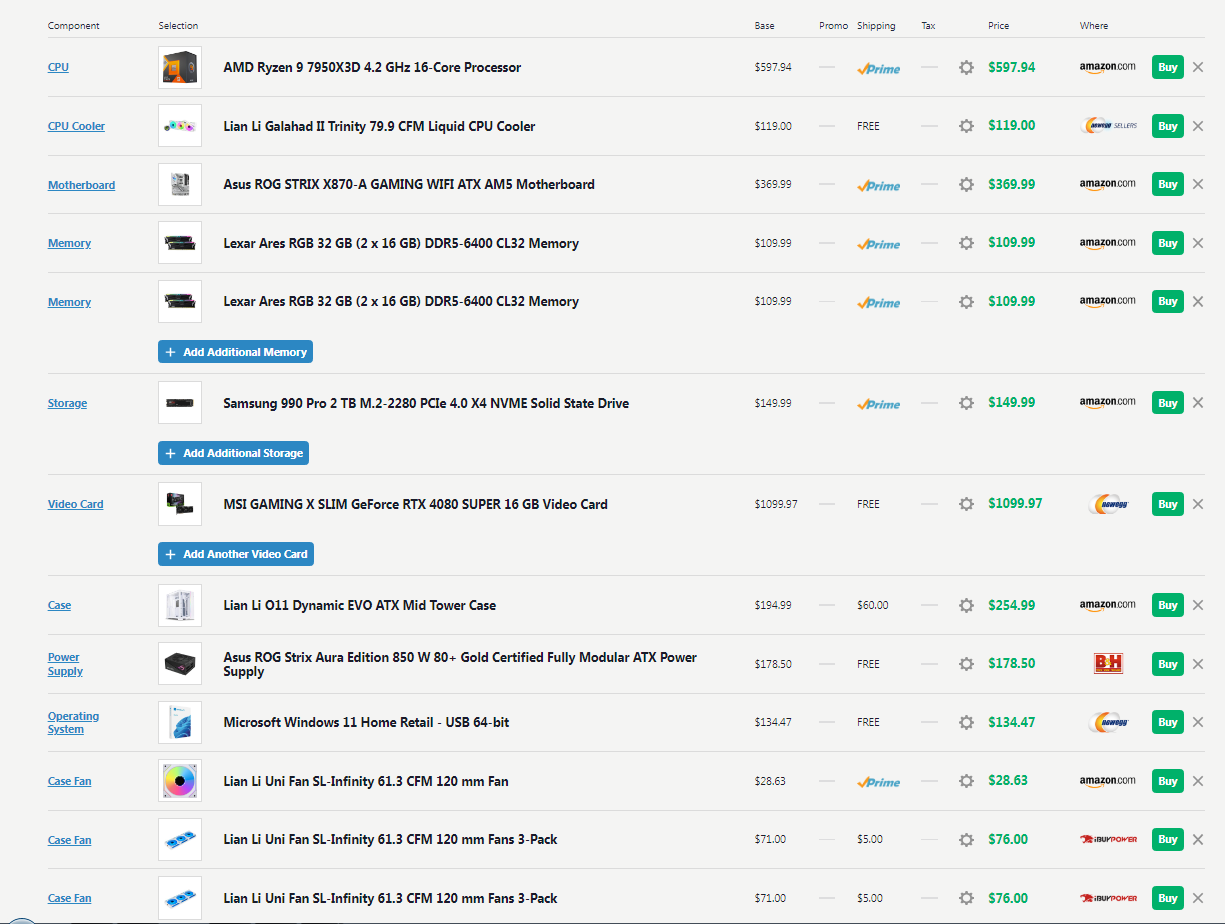1225x924 pixels.
Task: Click the $1099.97 price for the video card
Action: coord(1015,503)
